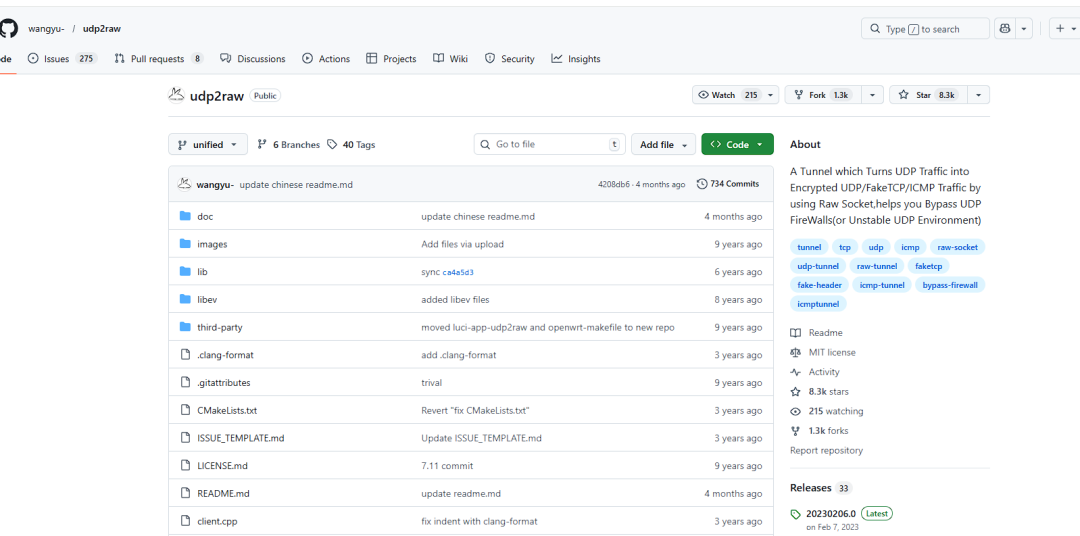Select the 'udp' topic tag
Screen dimensions: 1080x536
(876, 247)
